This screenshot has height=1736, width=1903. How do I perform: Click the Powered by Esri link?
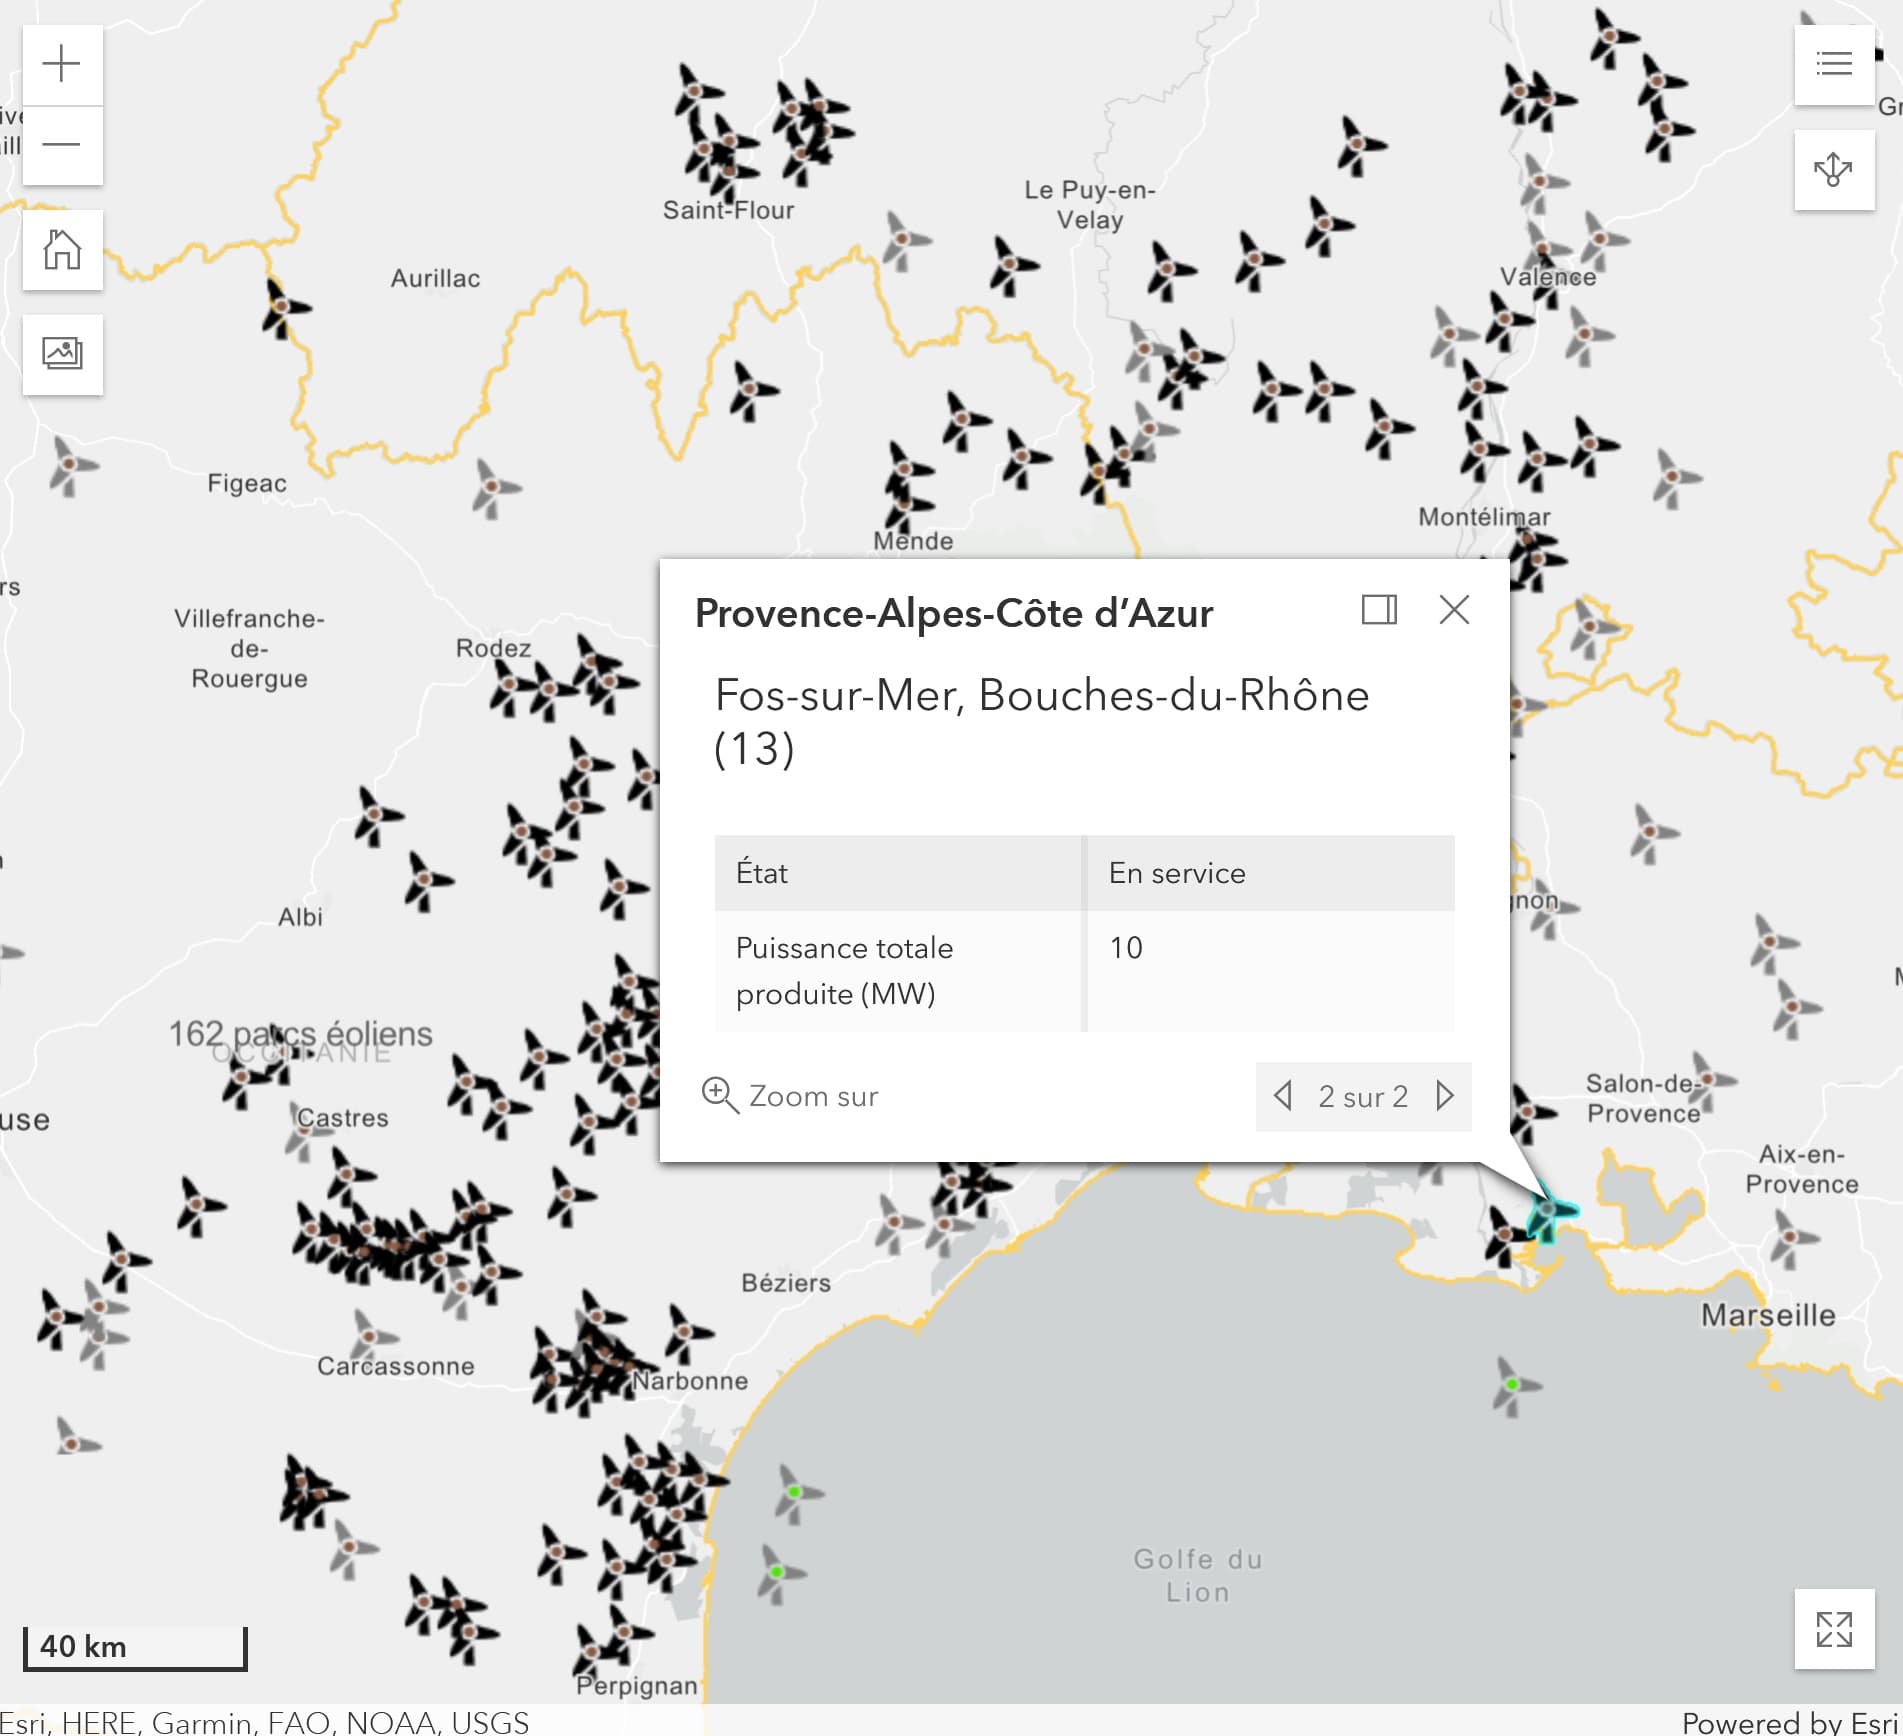[1791, 1722]
